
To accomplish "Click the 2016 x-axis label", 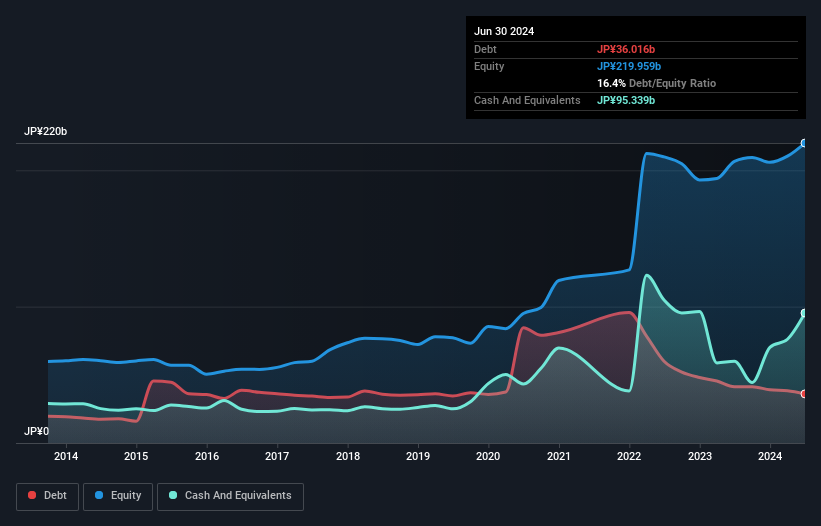I will pos(207,456).
